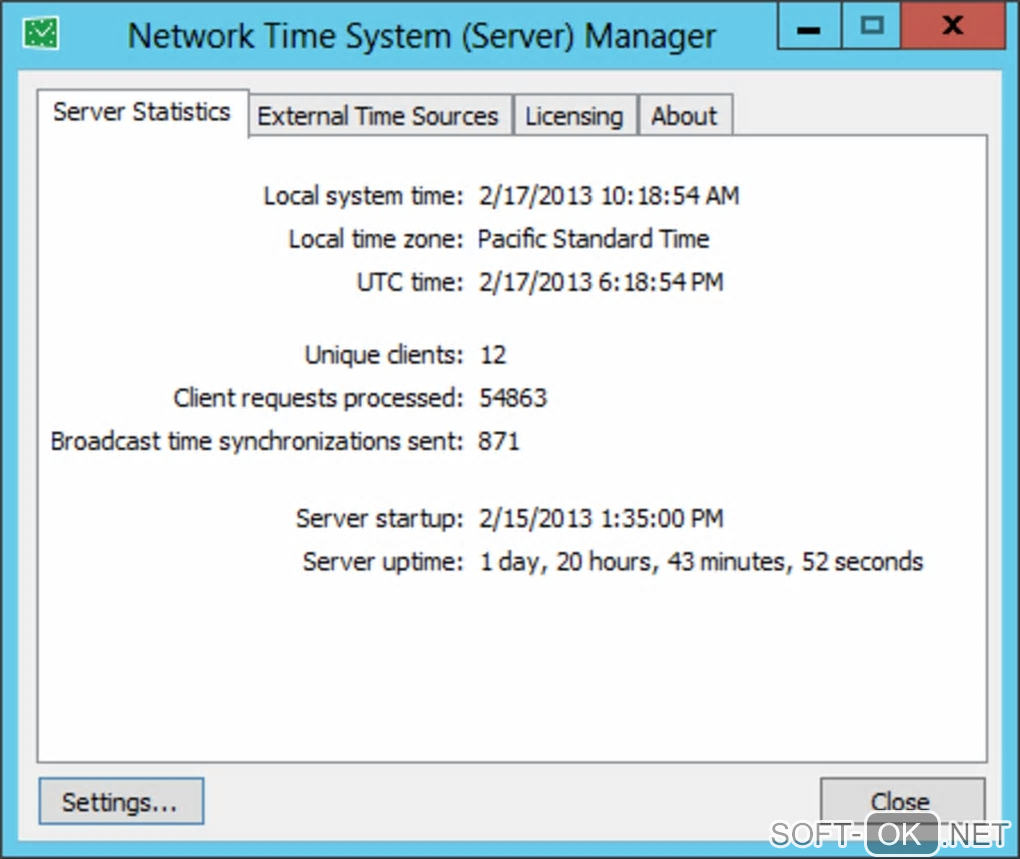This screenshot has height=859, width=1020.
Task: Click the broadcast synchronizations sent value 871
Action: (x=499, y=441)
